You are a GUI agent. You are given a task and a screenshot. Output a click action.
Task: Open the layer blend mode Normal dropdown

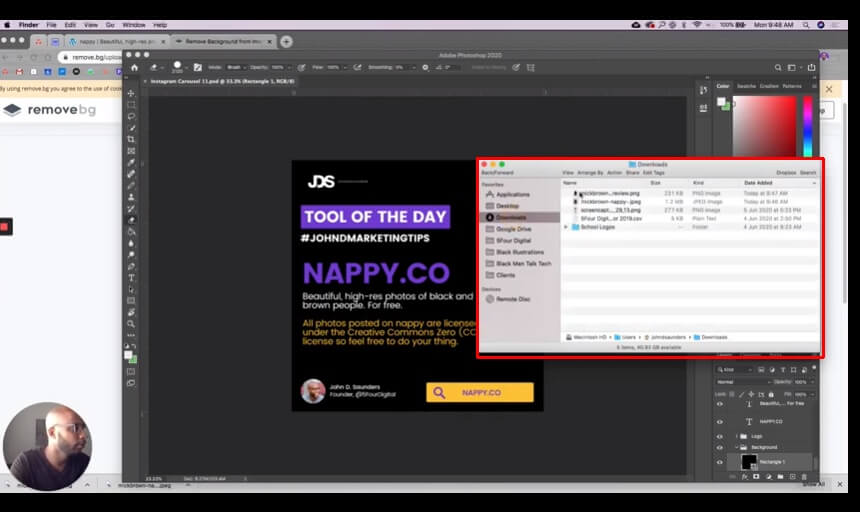click(742, 382)
